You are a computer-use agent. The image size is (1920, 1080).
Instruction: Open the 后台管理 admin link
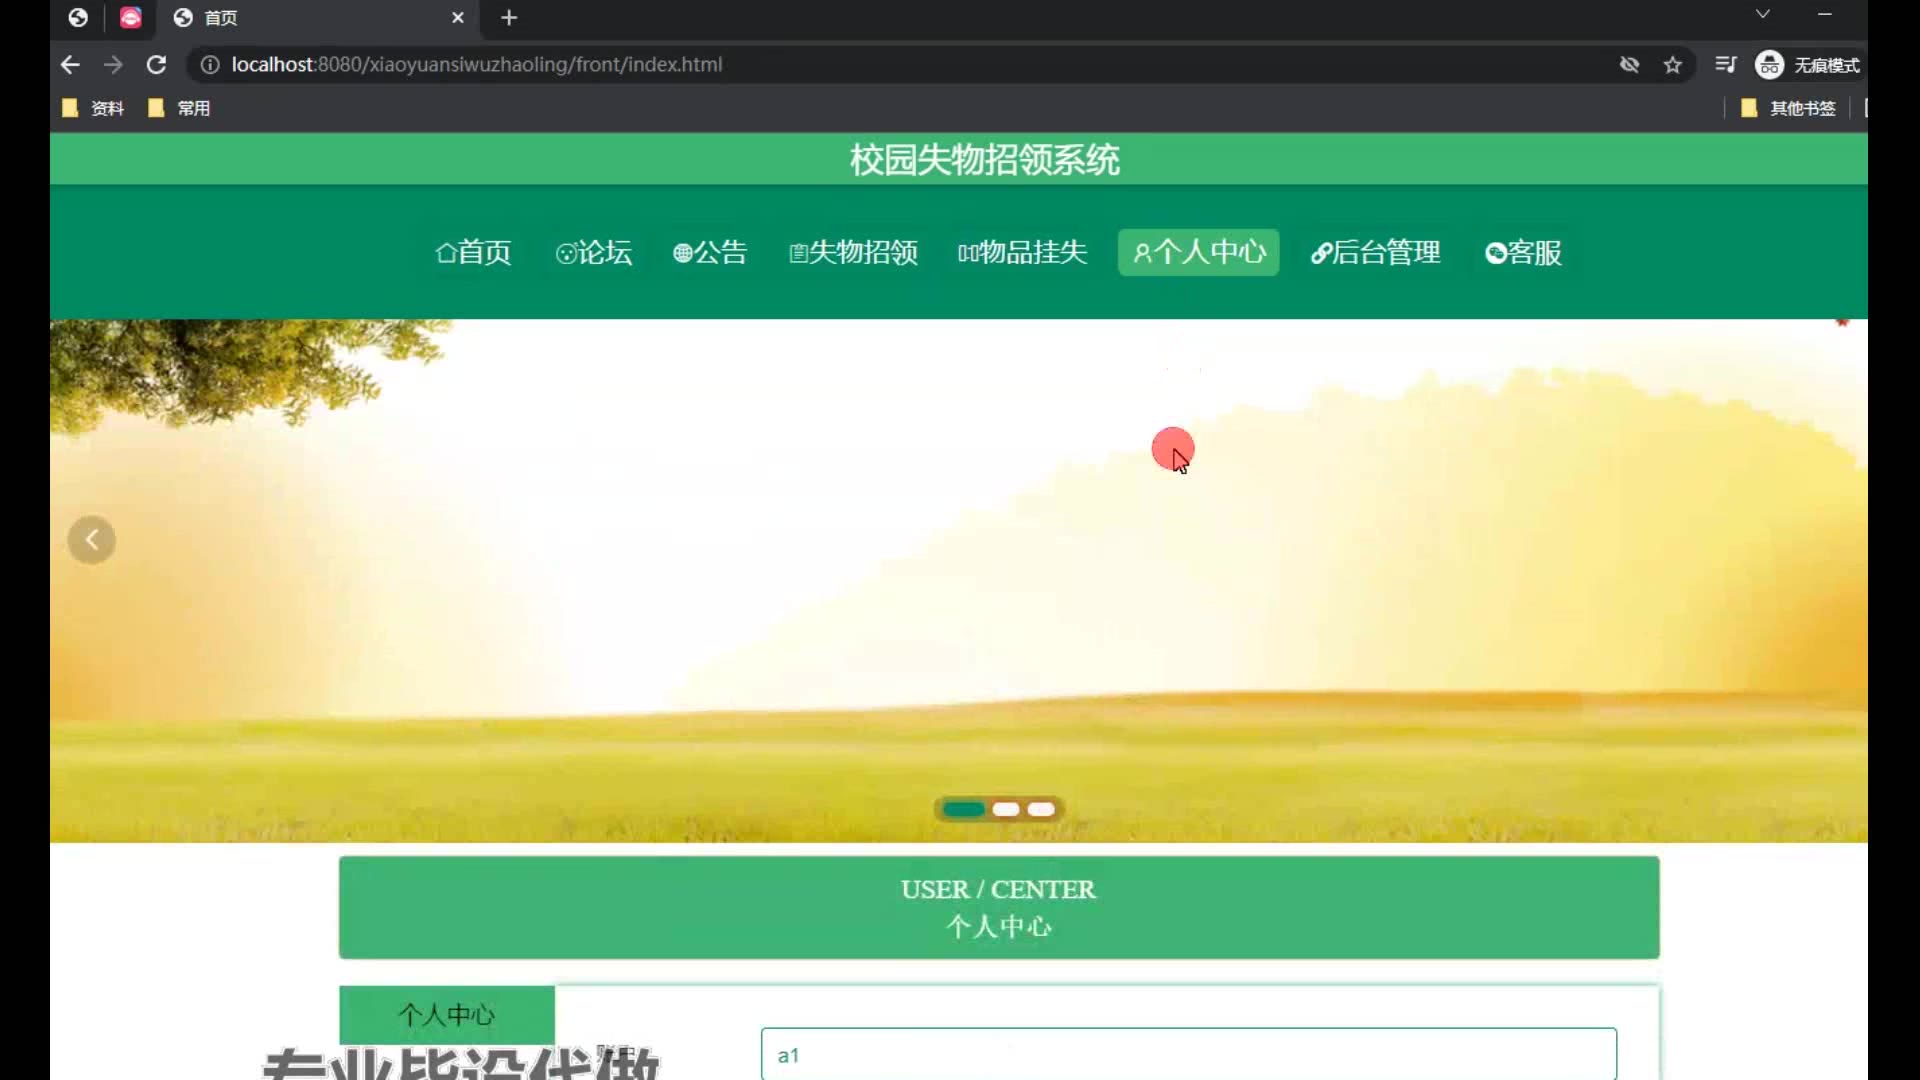pyautogui.click(x=1376, y=252)
